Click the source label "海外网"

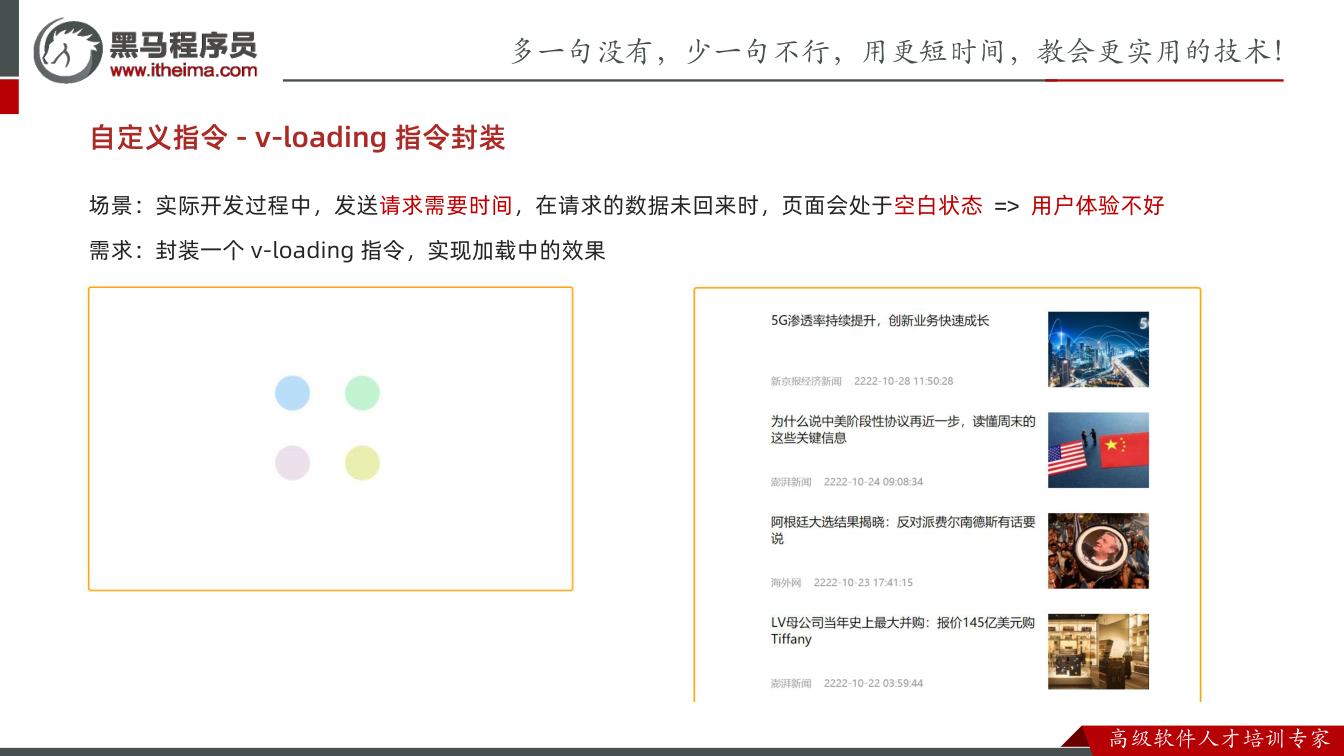[786, 583]
